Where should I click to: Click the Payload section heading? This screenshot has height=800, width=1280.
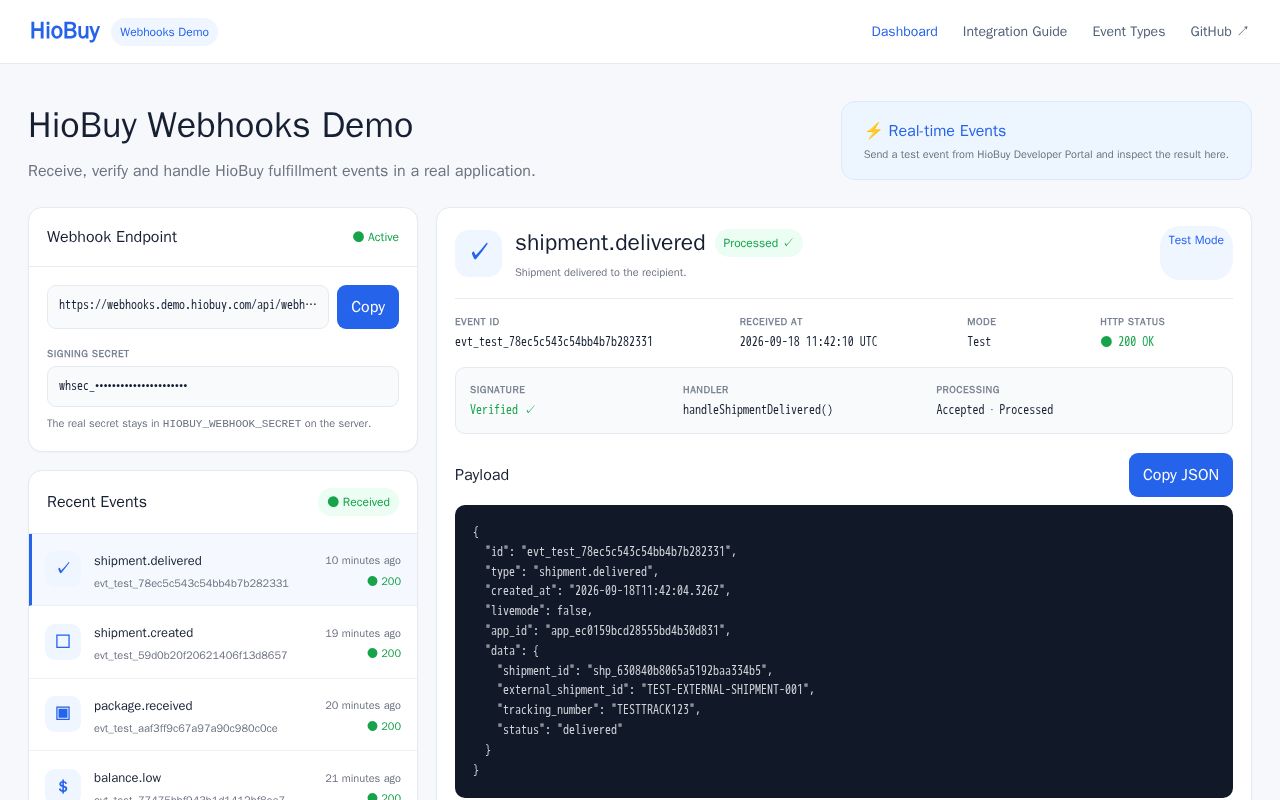(x=482, y=475)
